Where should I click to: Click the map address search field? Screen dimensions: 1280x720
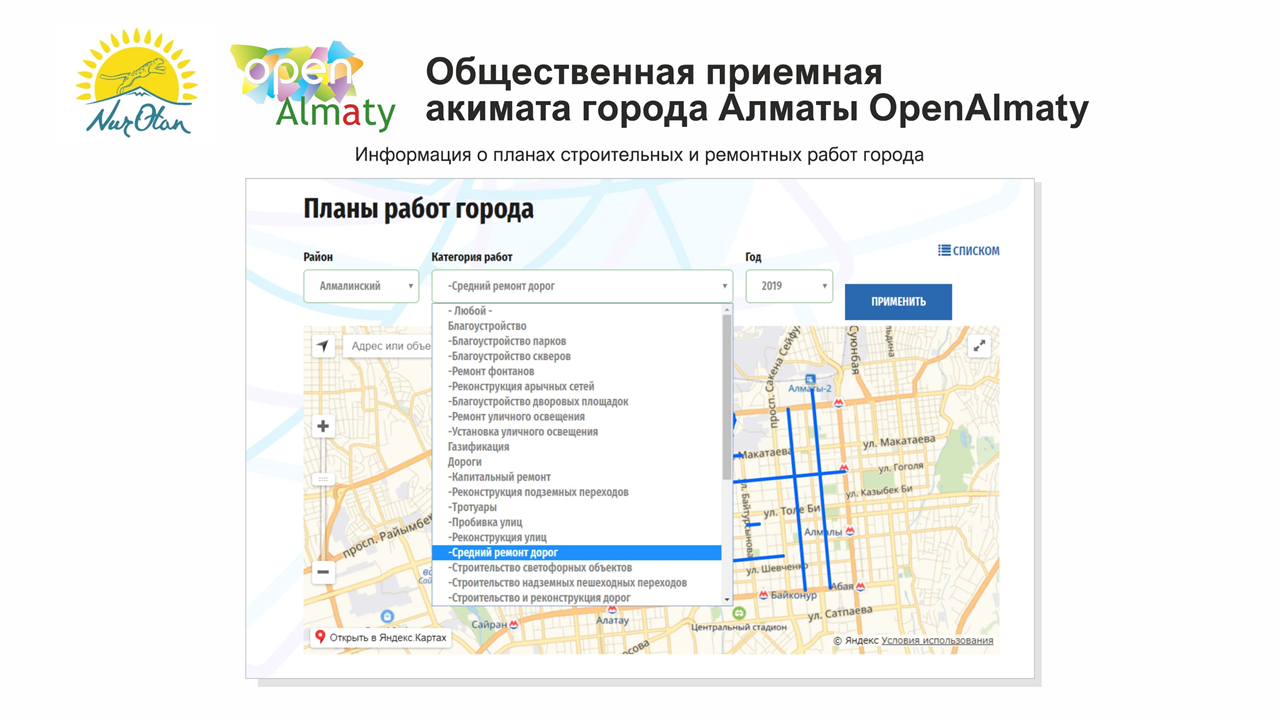[x=387, y=346]
